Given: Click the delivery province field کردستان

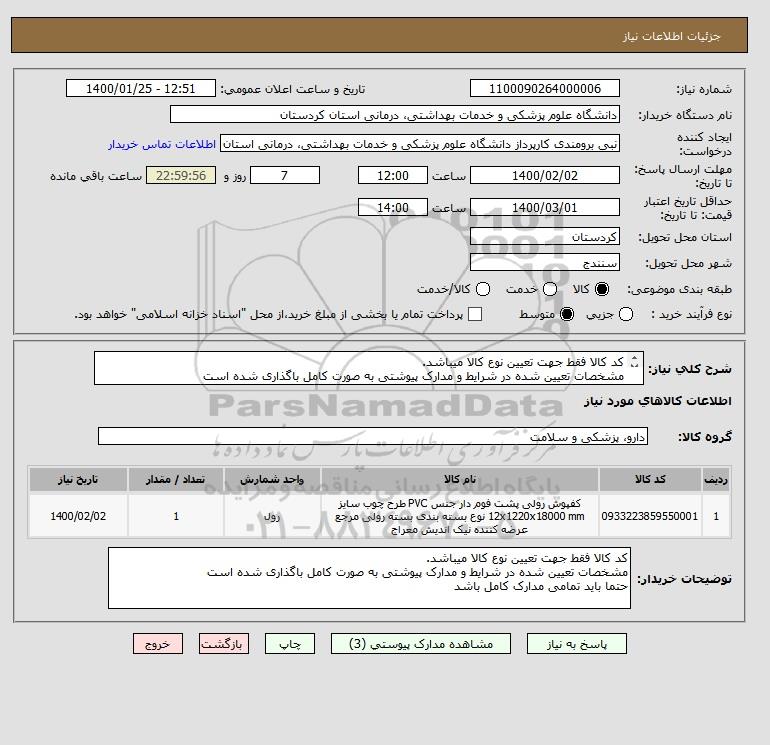Looking at the screenshot, I should 545,237.
